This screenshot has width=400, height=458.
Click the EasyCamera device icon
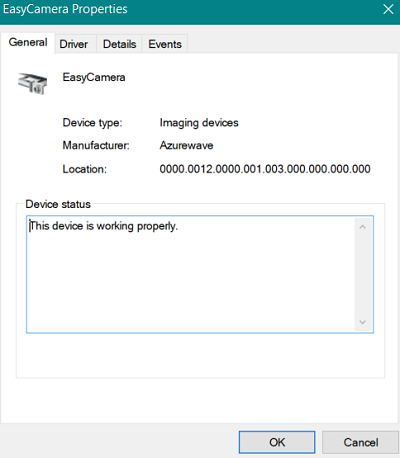click(x=32, y=83)
